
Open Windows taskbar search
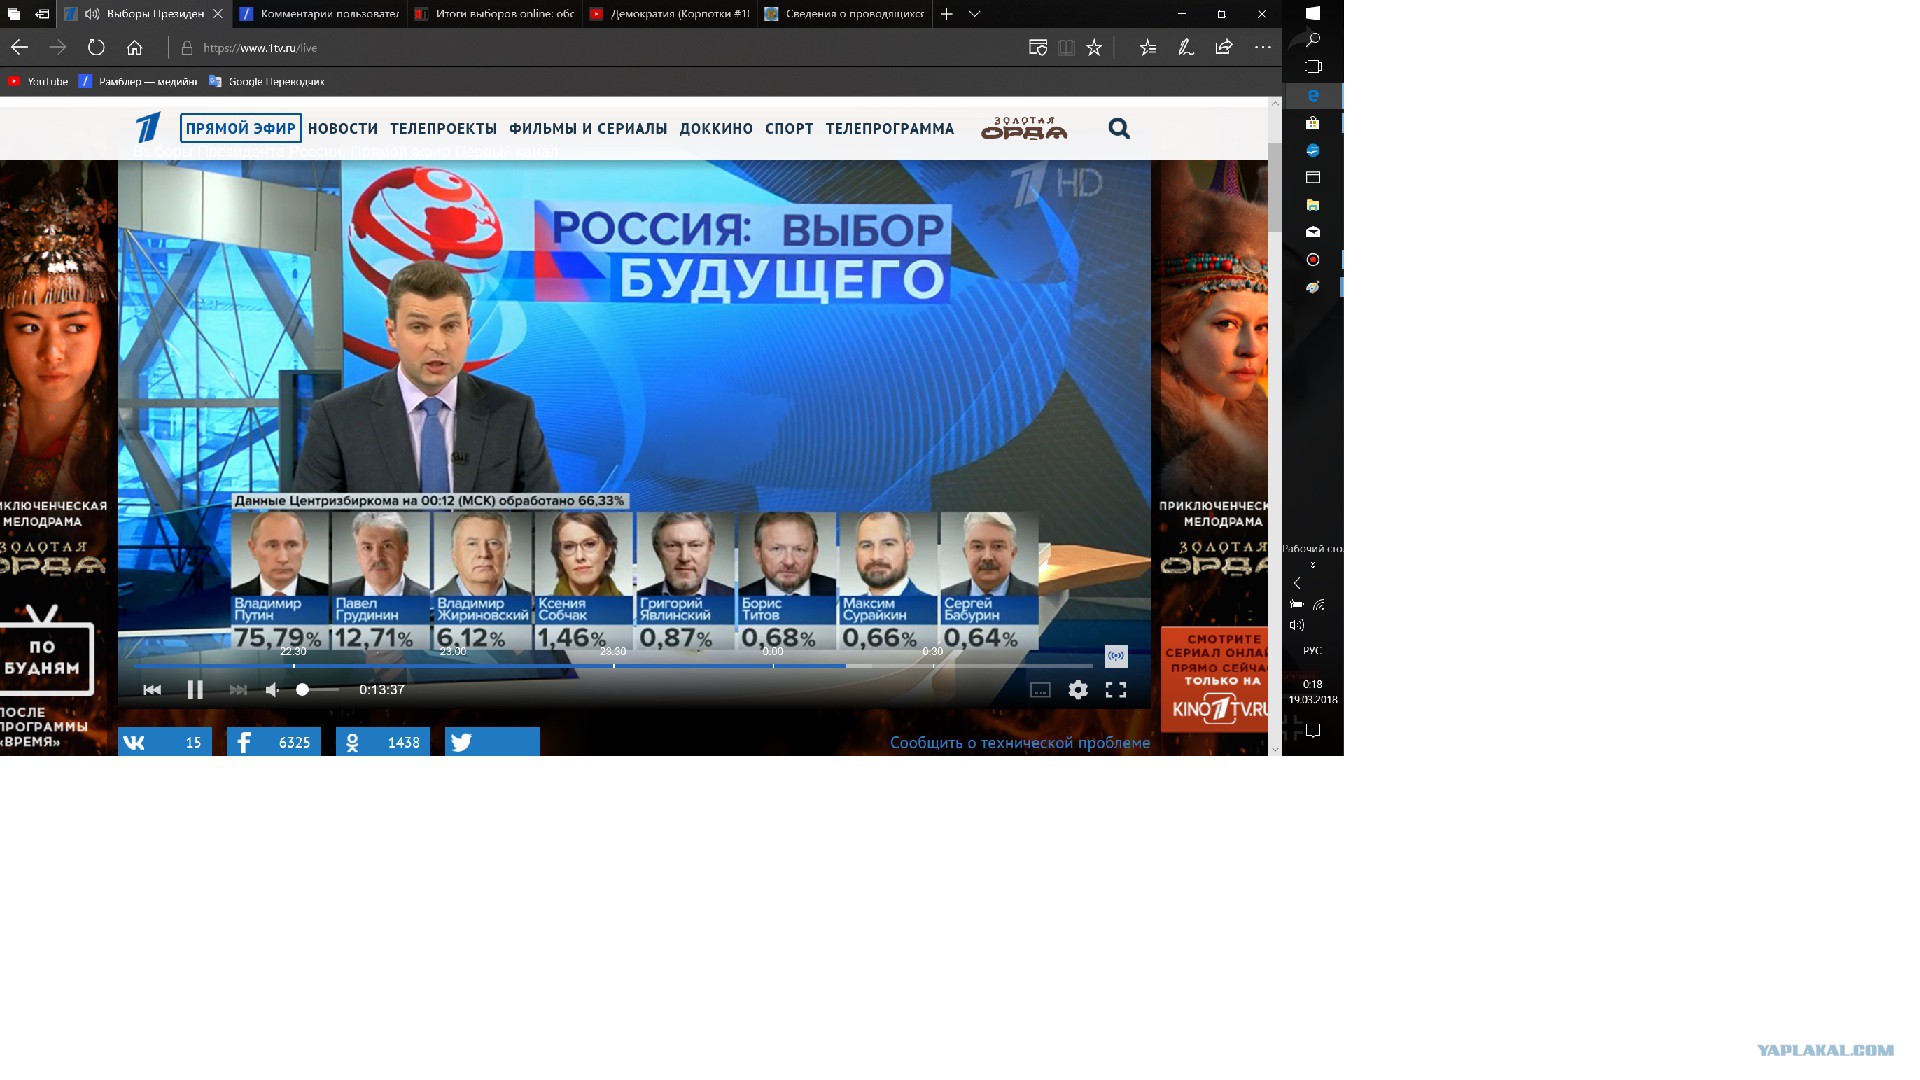(x=1313, y=40)
